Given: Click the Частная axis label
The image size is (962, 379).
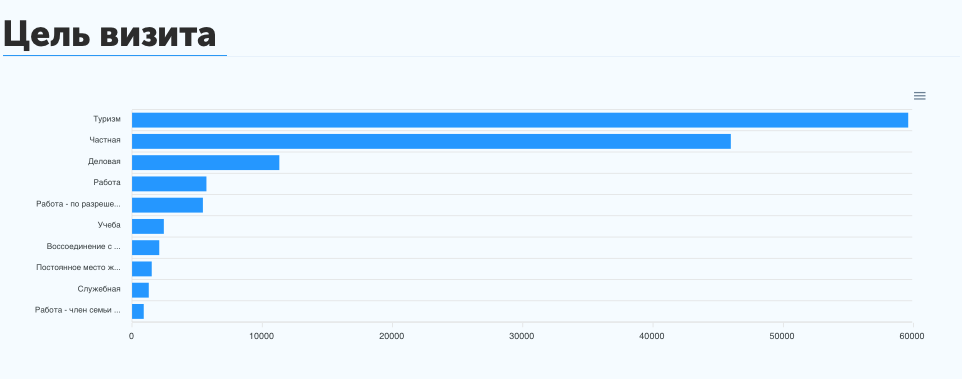Looking at the screenshot, I should [104, 140].
